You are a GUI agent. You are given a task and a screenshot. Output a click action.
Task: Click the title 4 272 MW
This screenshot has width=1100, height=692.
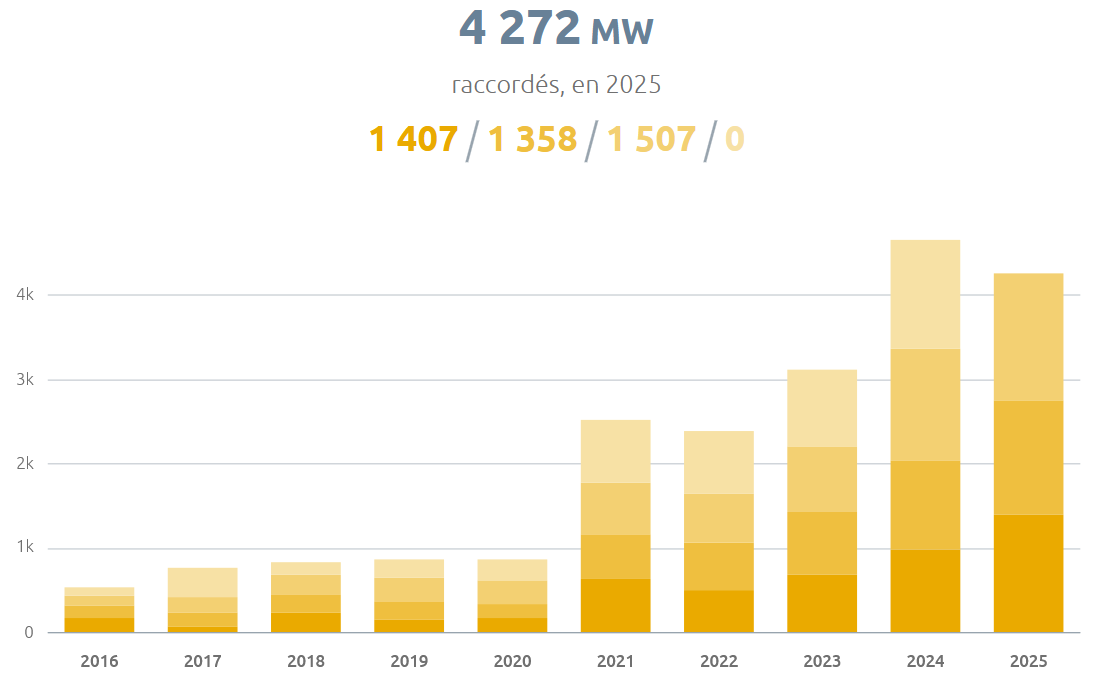555,31
